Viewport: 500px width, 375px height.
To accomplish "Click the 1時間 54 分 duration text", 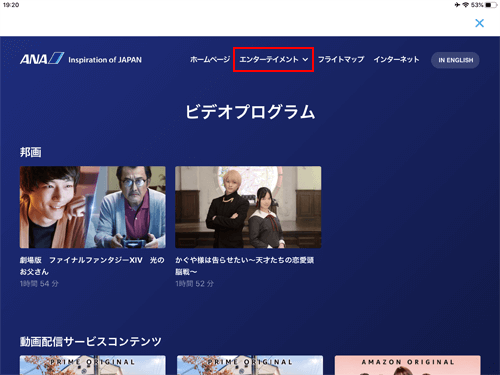I will [x=39, y=284].
